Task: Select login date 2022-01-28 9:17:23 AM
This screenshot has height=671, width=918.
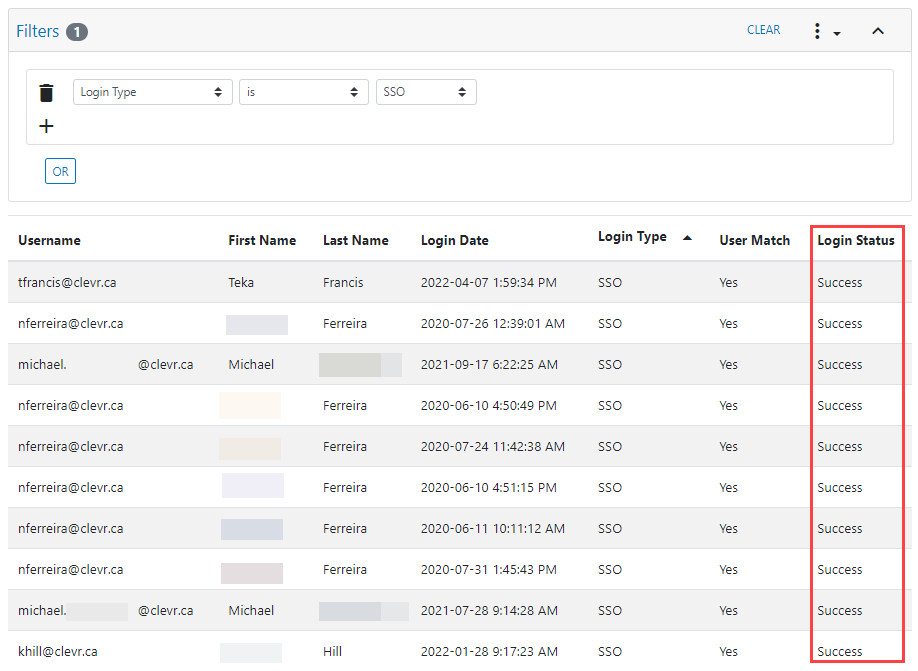Action: pos(489,651)
